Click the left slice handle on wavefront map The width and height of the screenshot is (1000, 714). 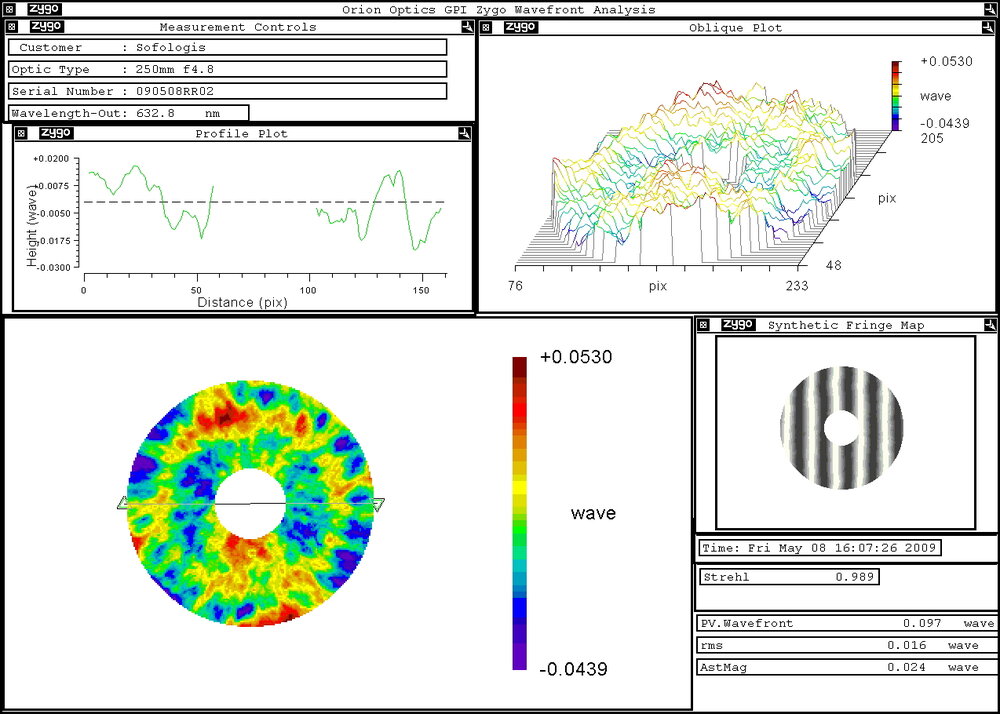[123, 505]
